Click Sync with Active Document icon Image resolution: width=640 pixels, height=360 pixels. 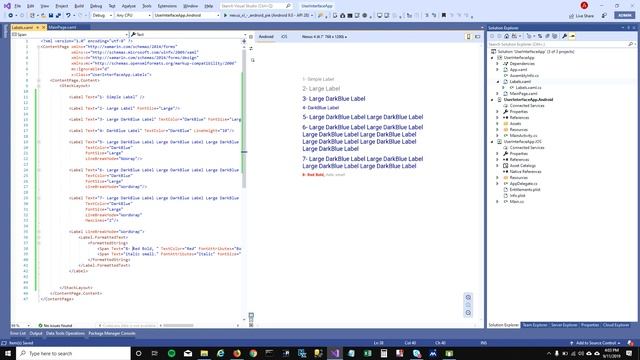point(540,36)
